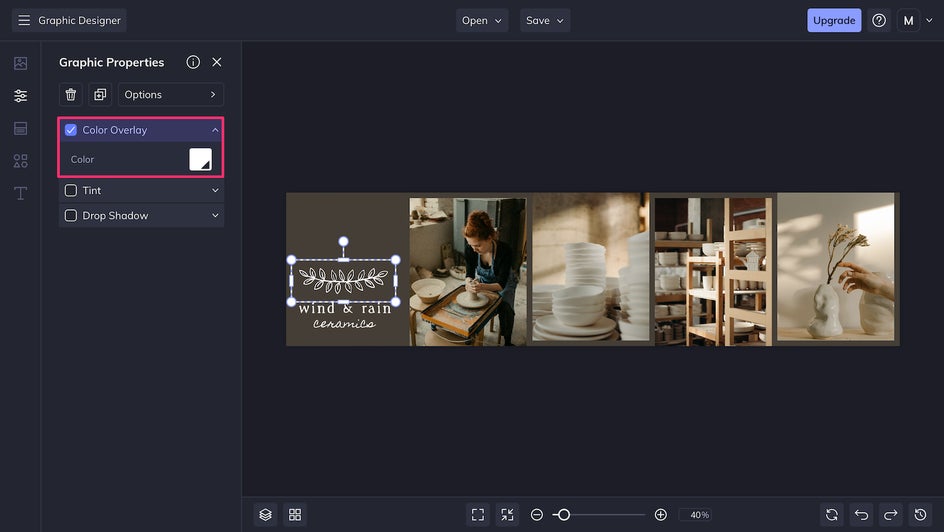
Task: Open the Graphics shapes sidebar icon
Action: click(x=20, y=161)
